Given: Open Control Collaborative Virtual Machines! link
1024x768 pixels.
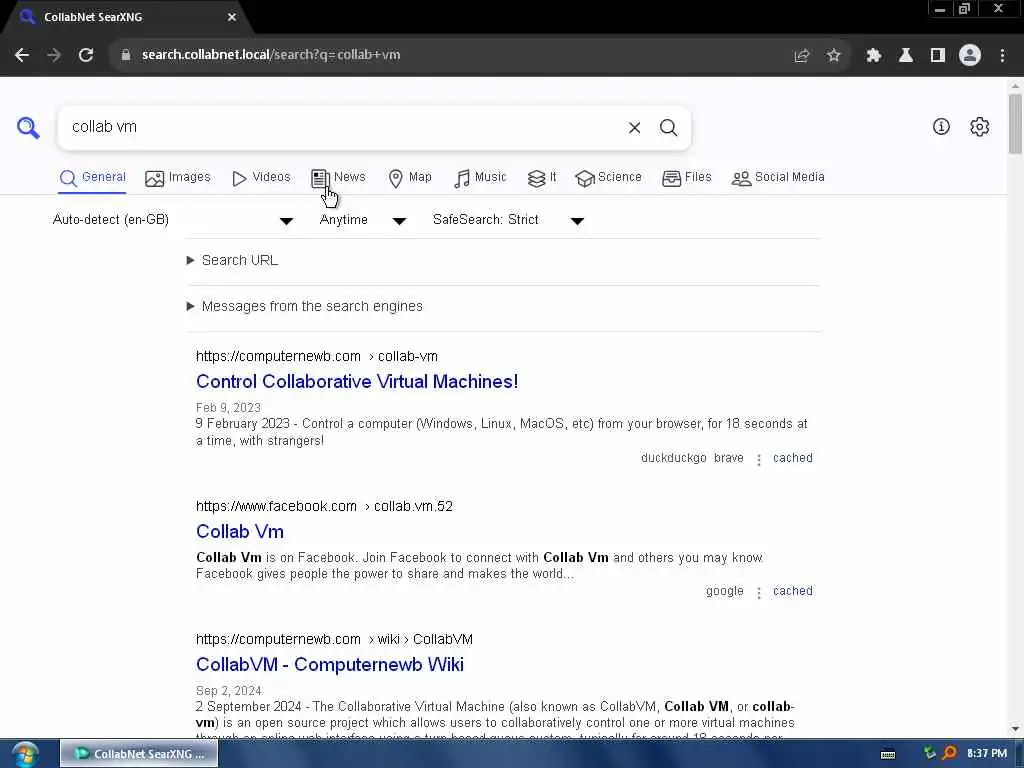Looking at the screenshot, I should tap(357, 381).
